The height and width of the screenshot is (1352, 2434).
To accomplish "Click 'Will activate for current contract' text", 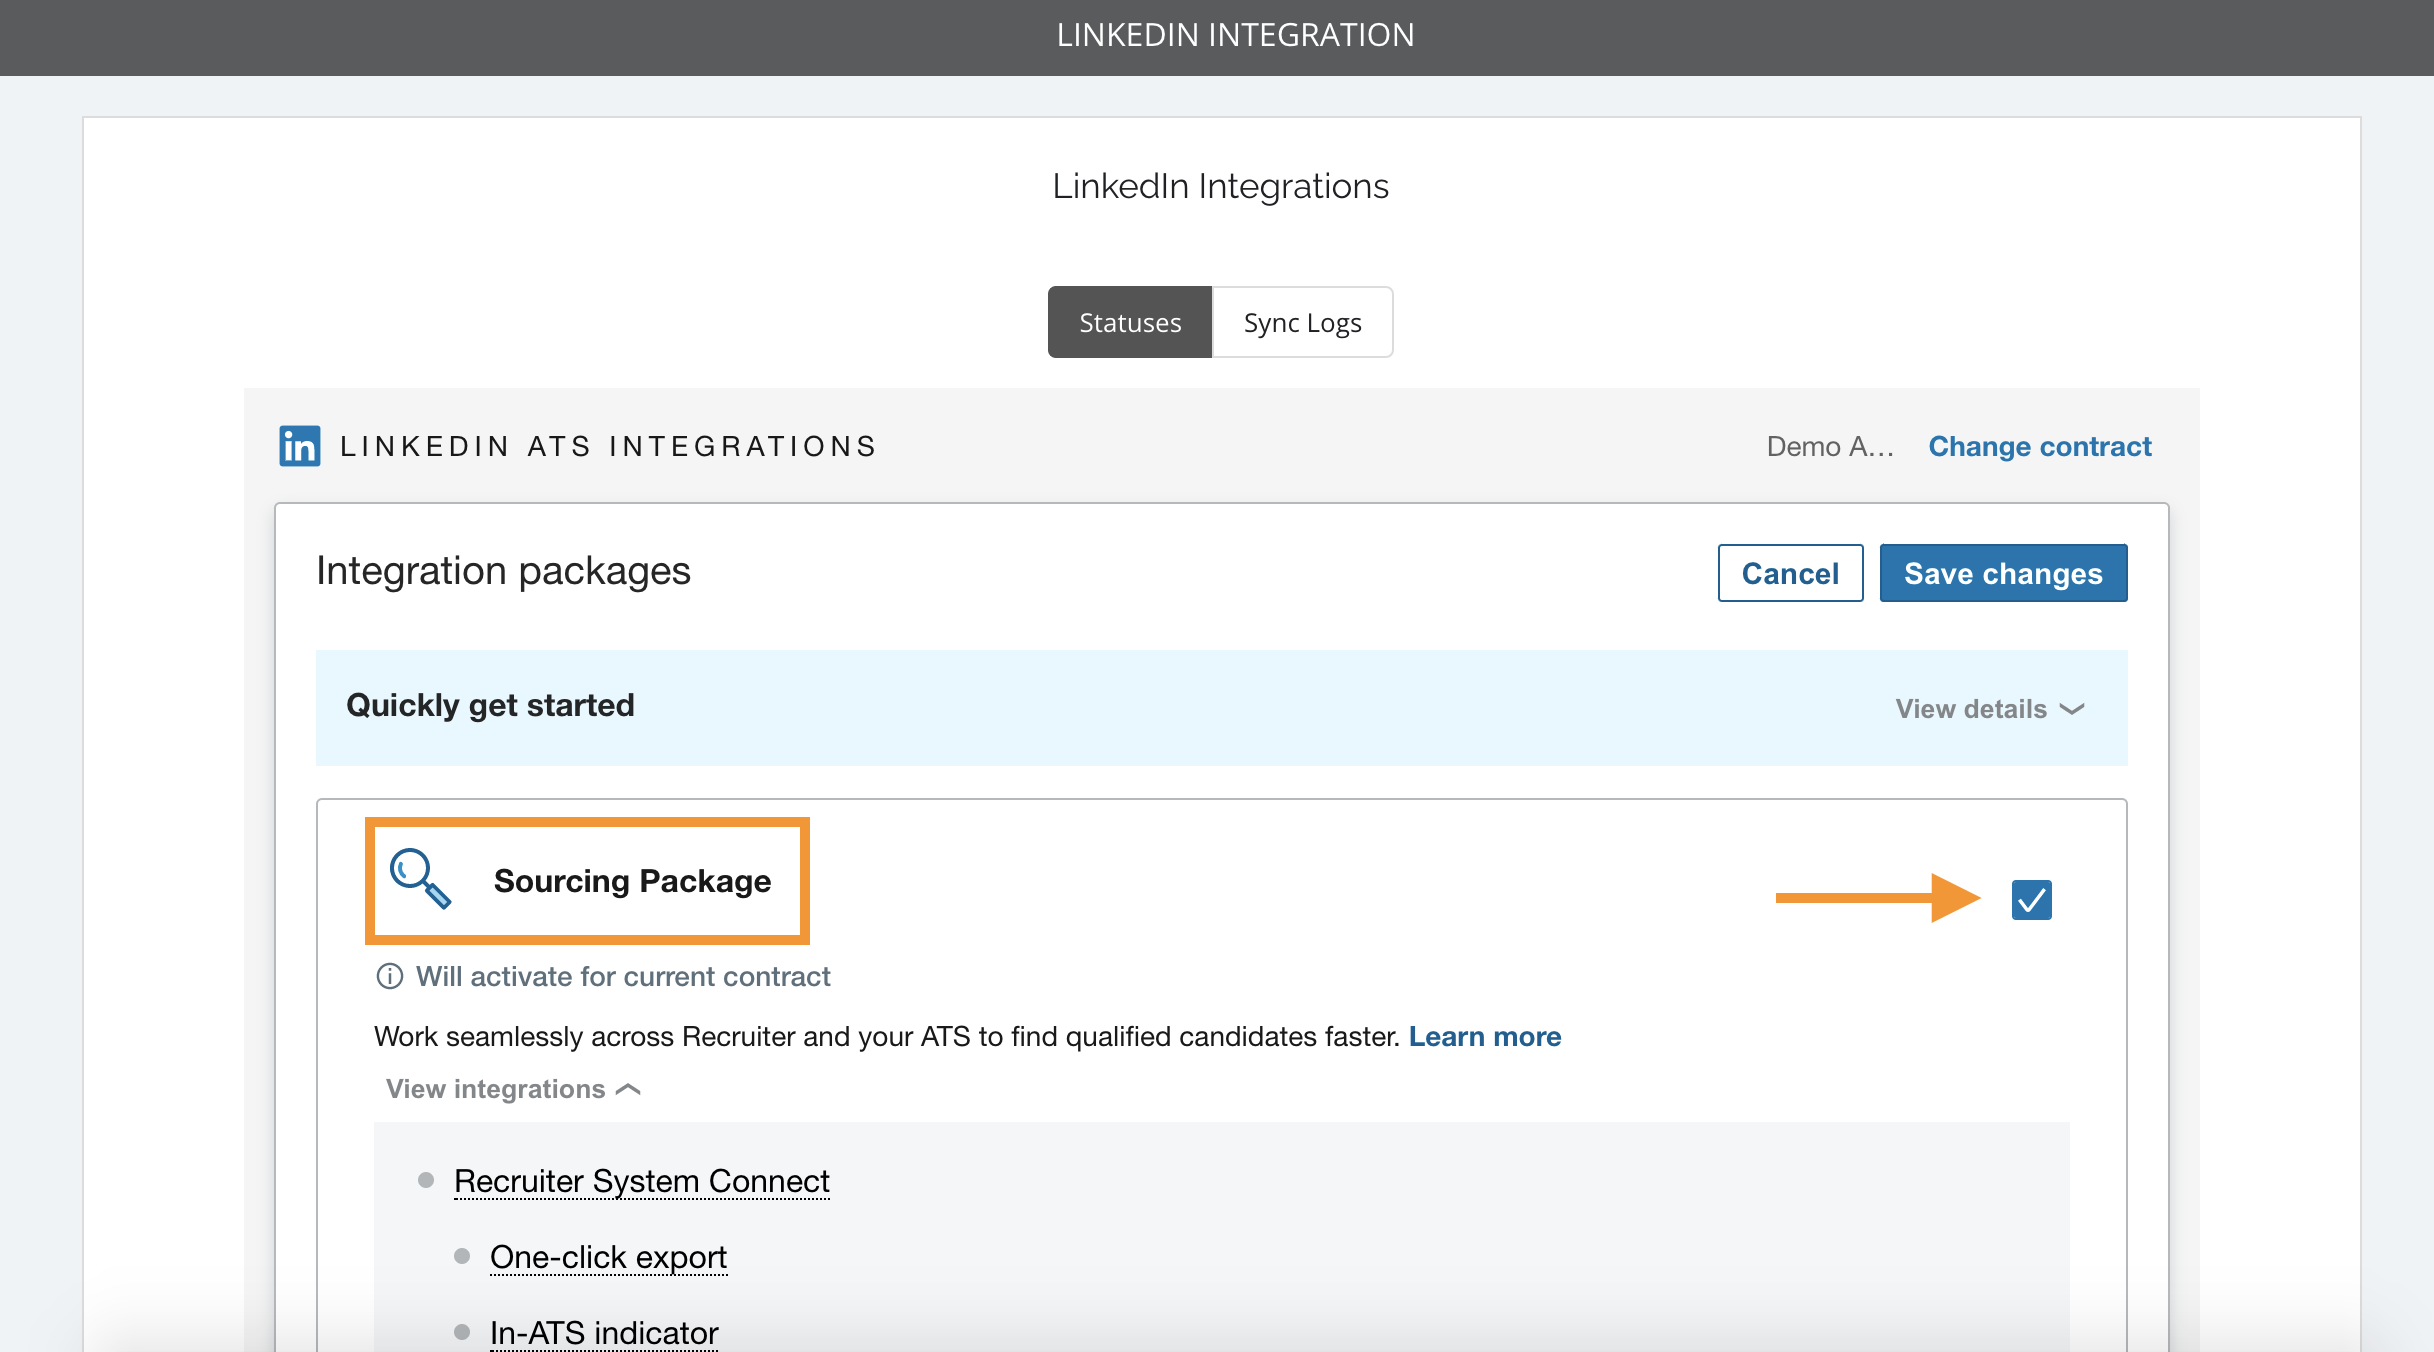I will click(623, 976).
